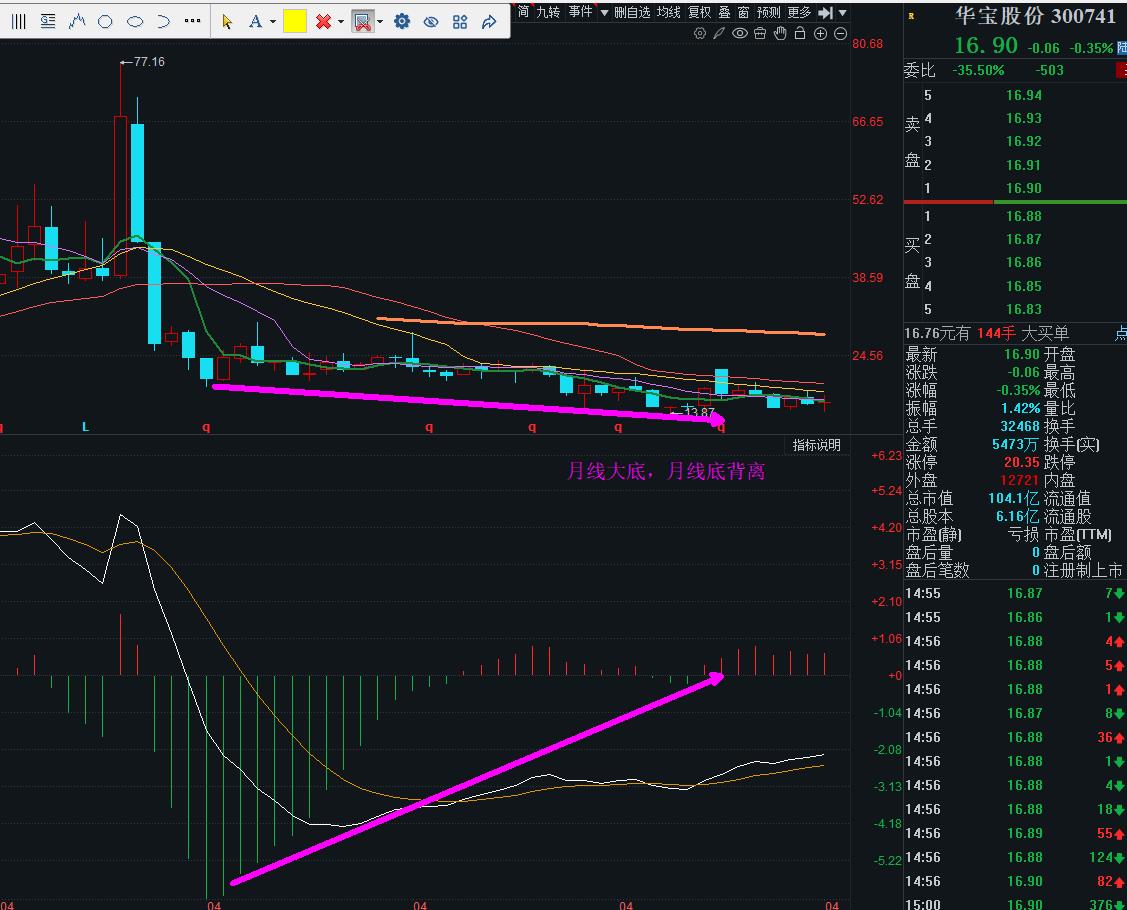1127x910 pixels.
Task: Open text tool dropdown arrow next to A
Action: tap(272, 22)
